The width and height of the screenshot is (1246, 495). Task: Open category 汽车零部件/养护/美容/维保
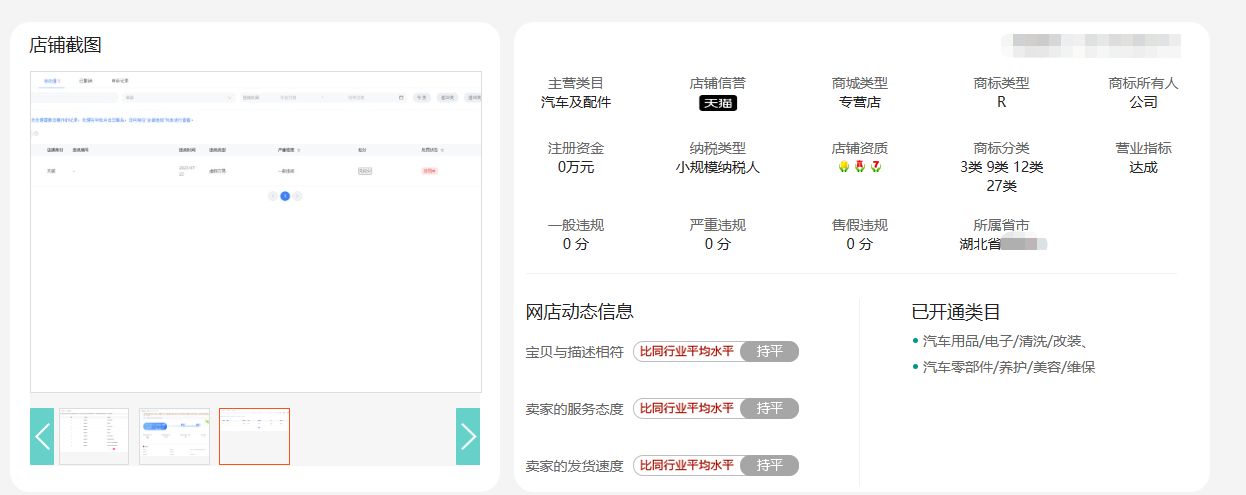(1008, 367)
